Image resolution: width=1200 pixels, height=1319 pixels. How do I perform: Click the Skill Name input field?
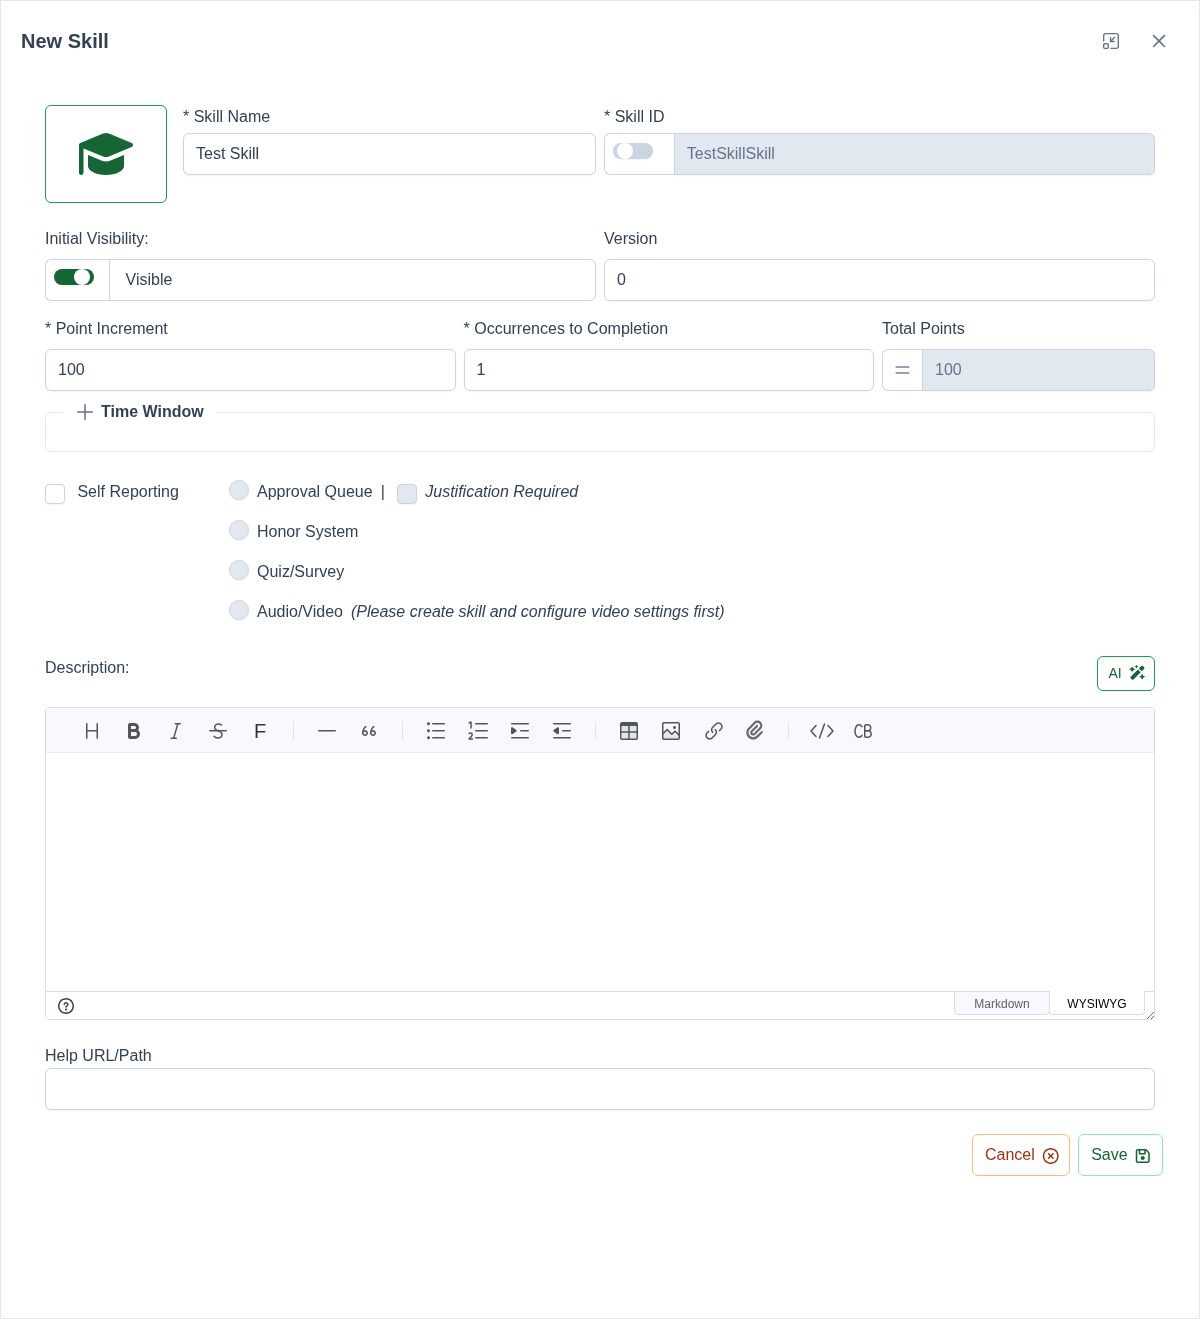[x=389, y=154]
